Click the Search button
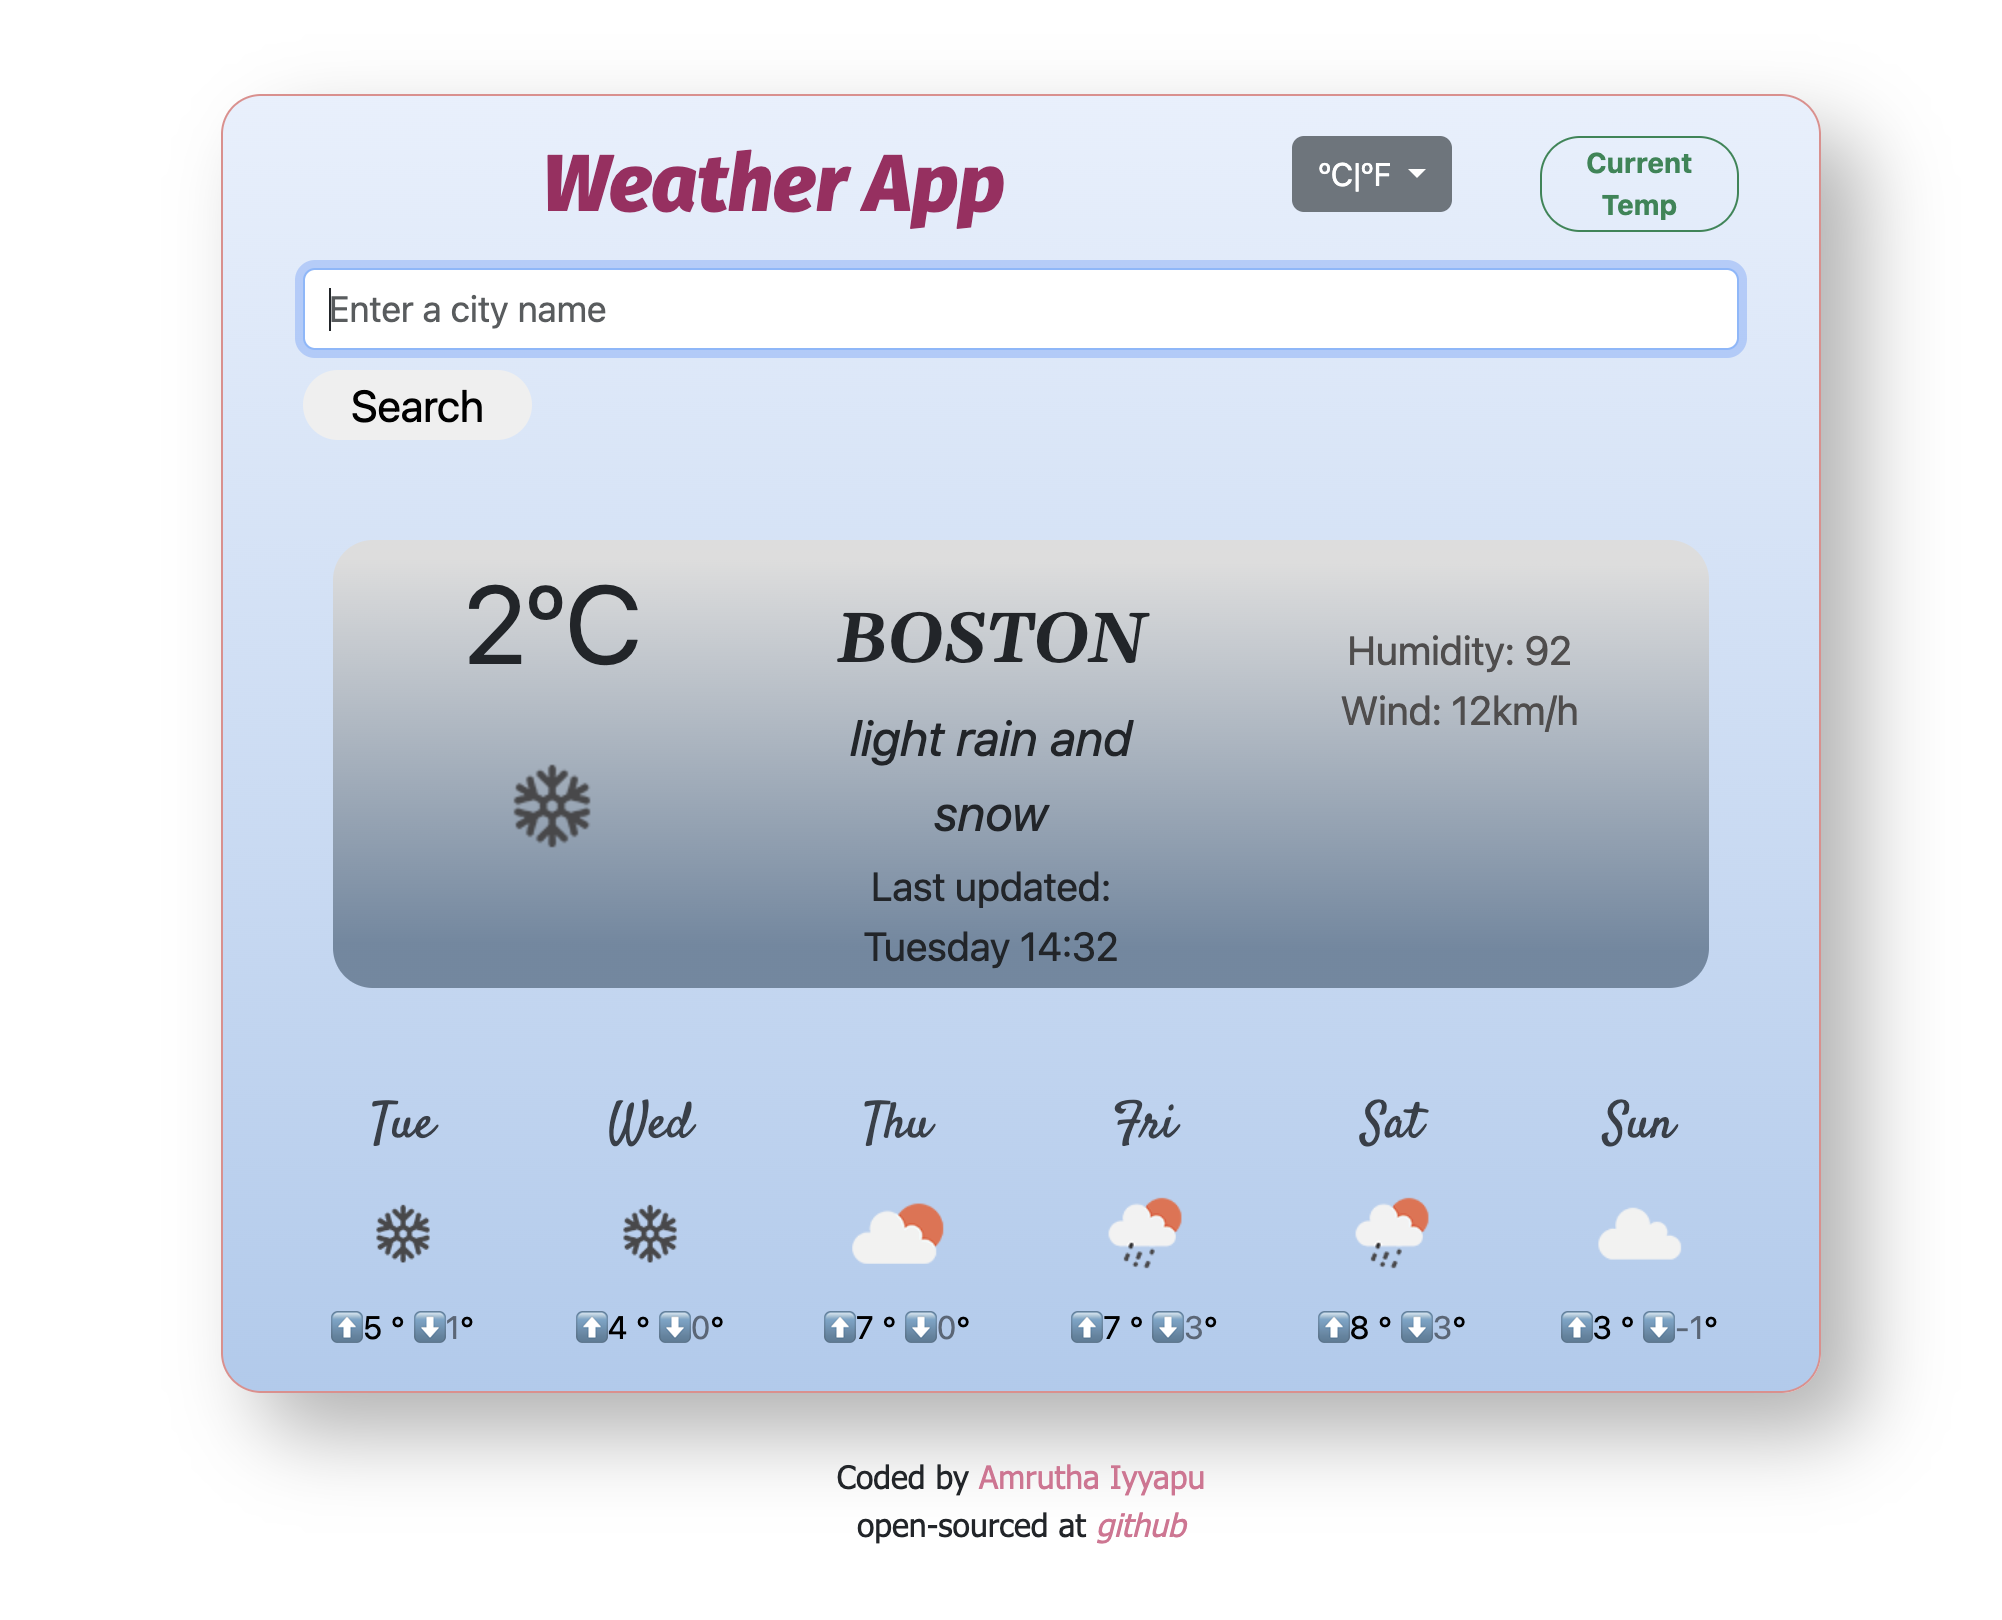The image size is (2002, 1620). [x=417, y=407]
